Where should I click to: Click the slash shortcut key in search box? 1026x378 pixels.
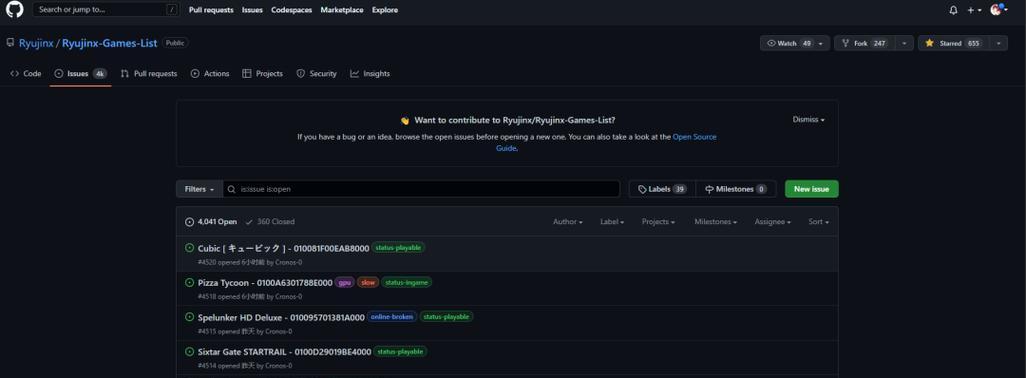(x=171, y=10)
